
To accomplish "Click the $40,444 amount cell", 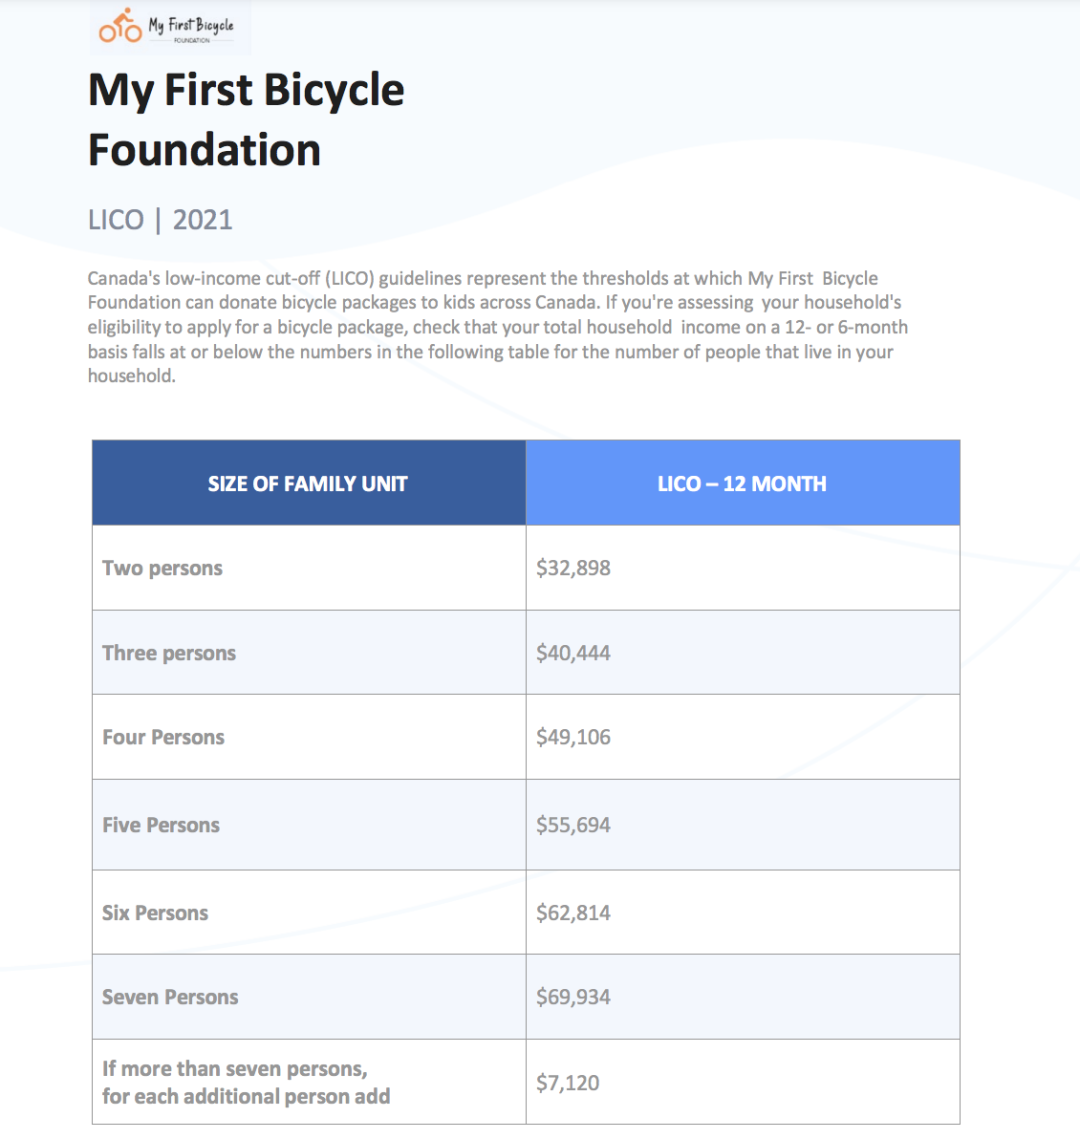I will click(x=573, y=653).
